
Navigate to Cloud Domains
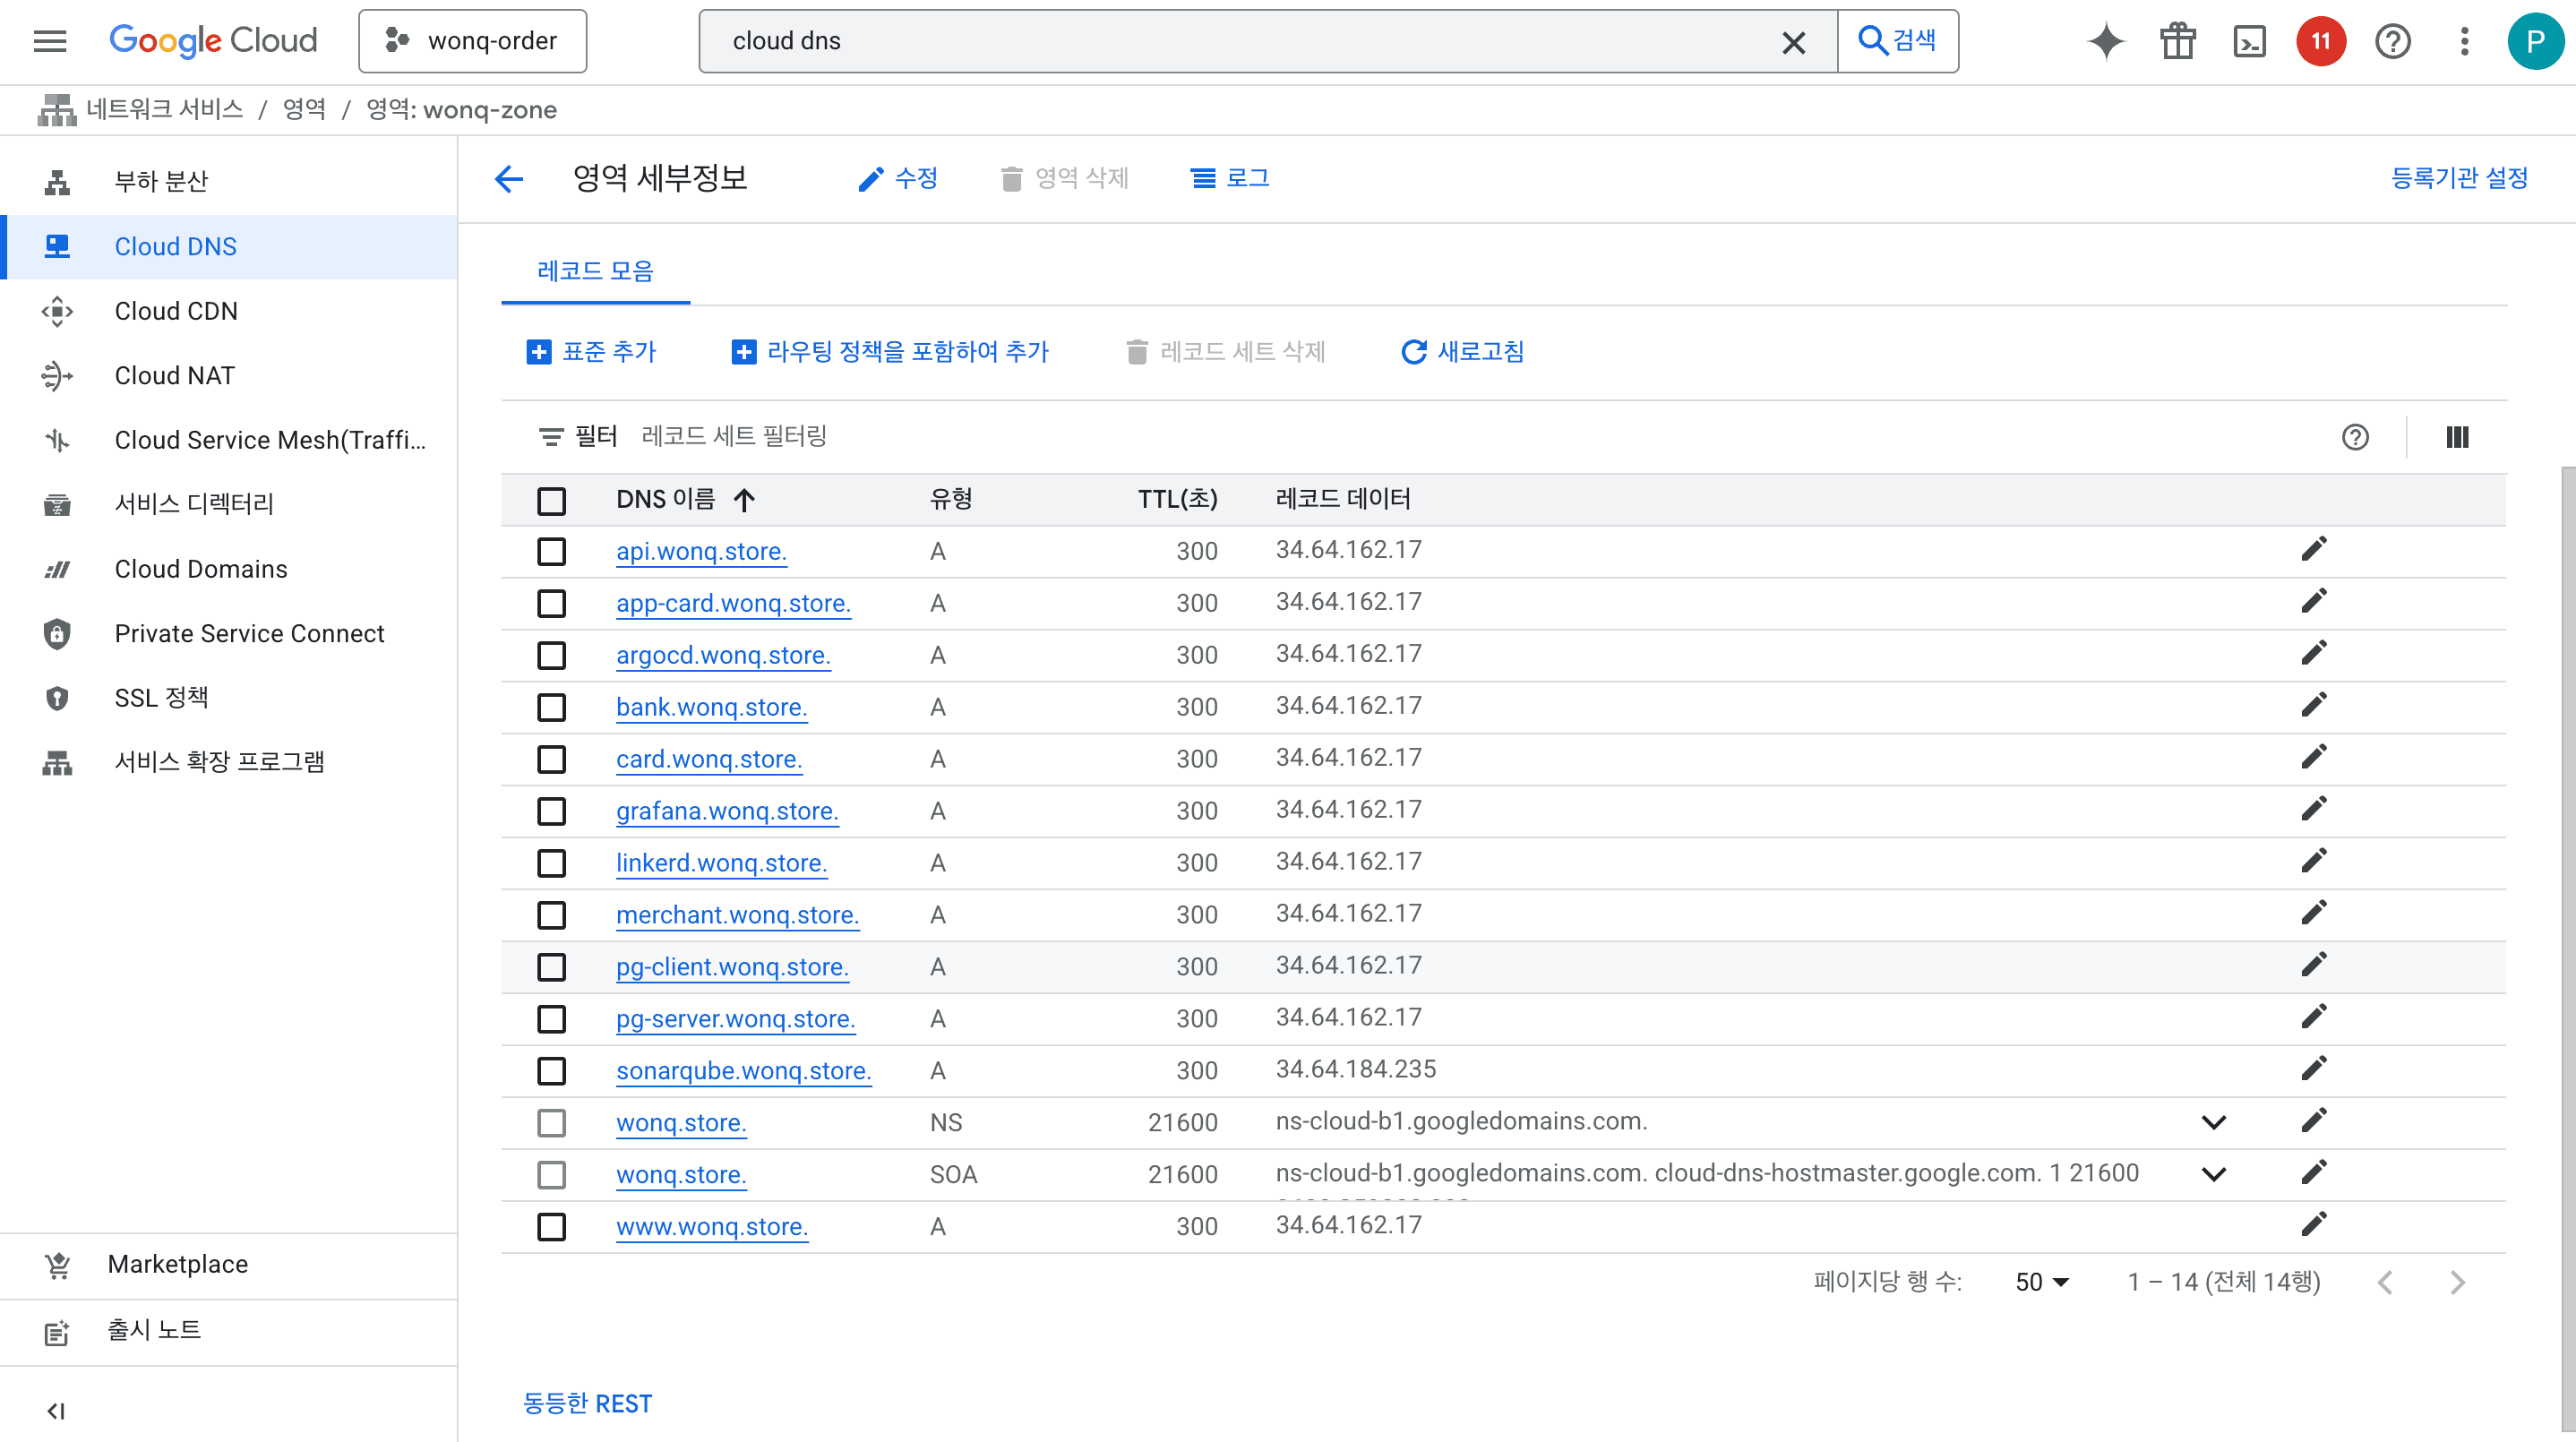pos(200,569)
